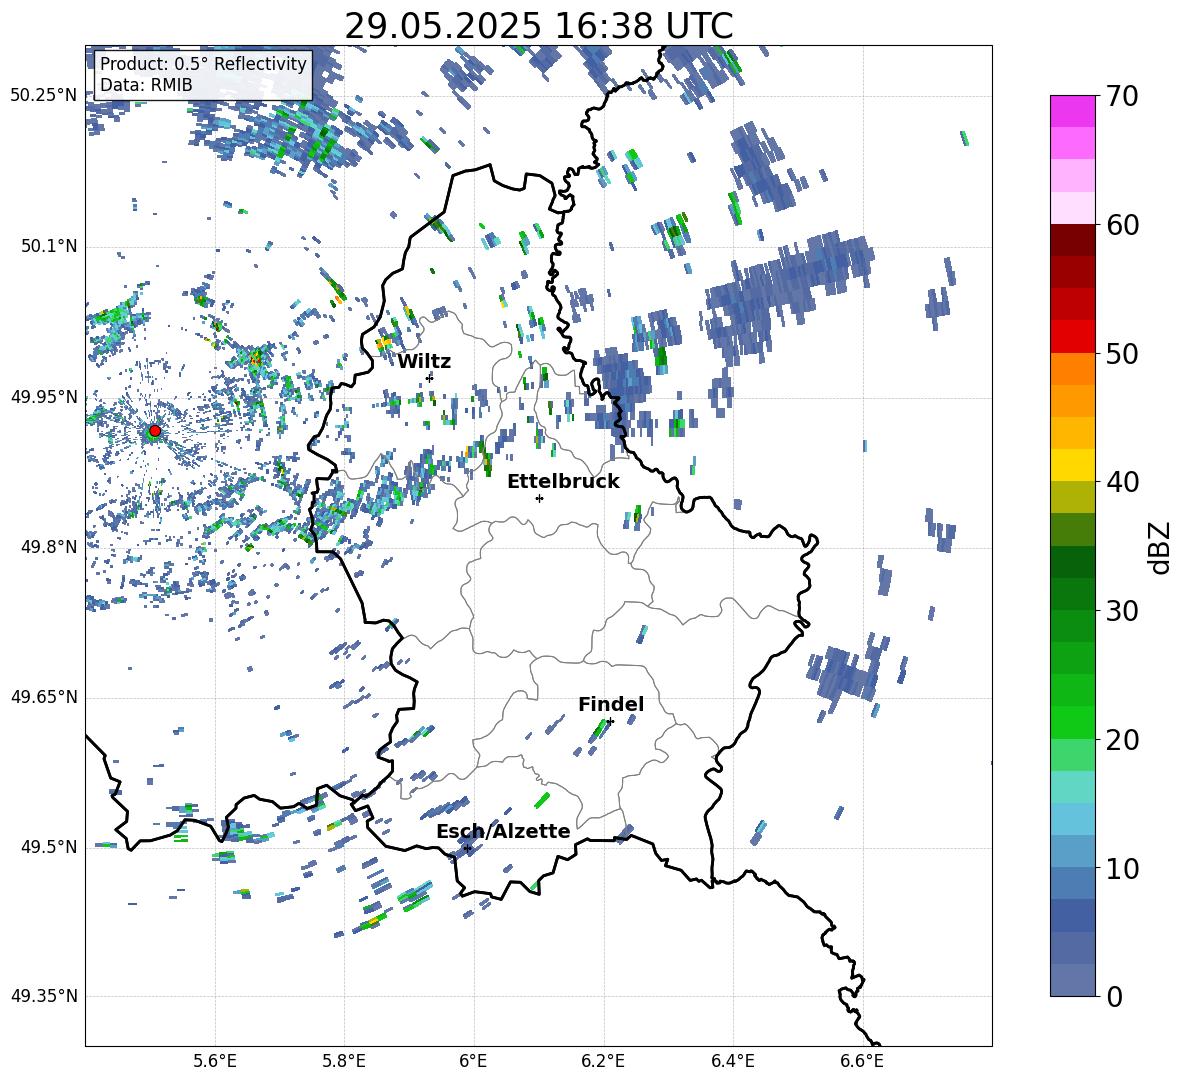Click the 50.25°N latitude label

pos(44,96)
